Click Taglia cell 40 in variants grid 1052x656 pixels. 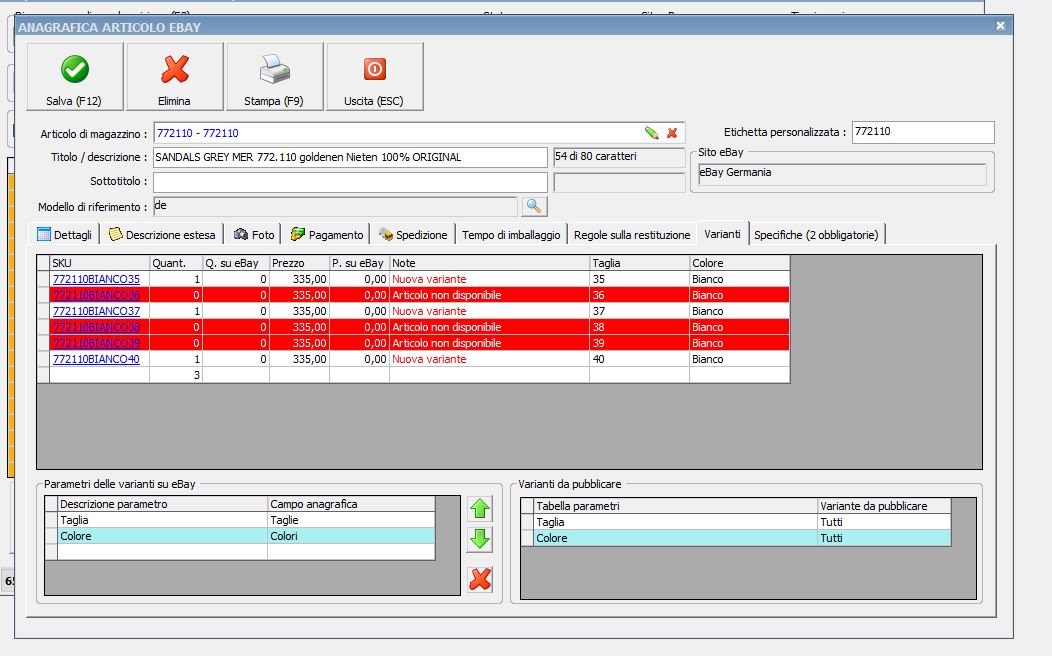pos(639,360)
